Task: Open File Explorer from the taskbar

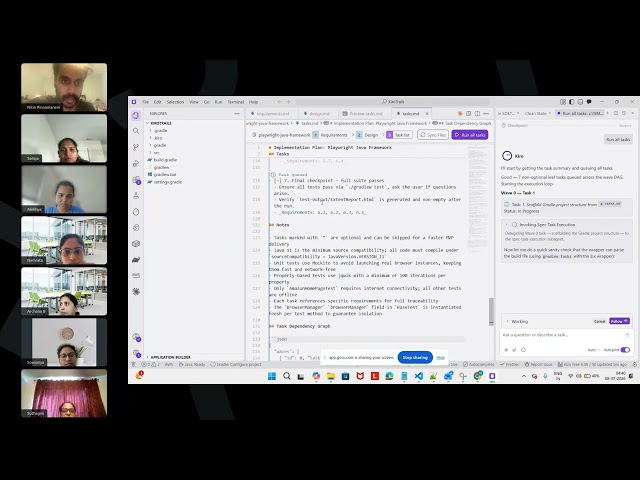Action: [331, 376]
